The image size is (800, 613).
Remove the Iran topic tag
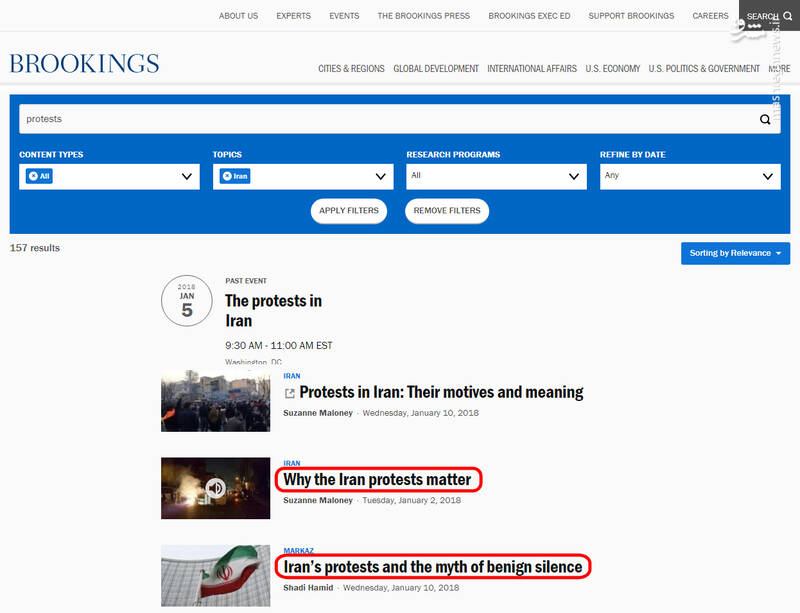tap(228, 176)
